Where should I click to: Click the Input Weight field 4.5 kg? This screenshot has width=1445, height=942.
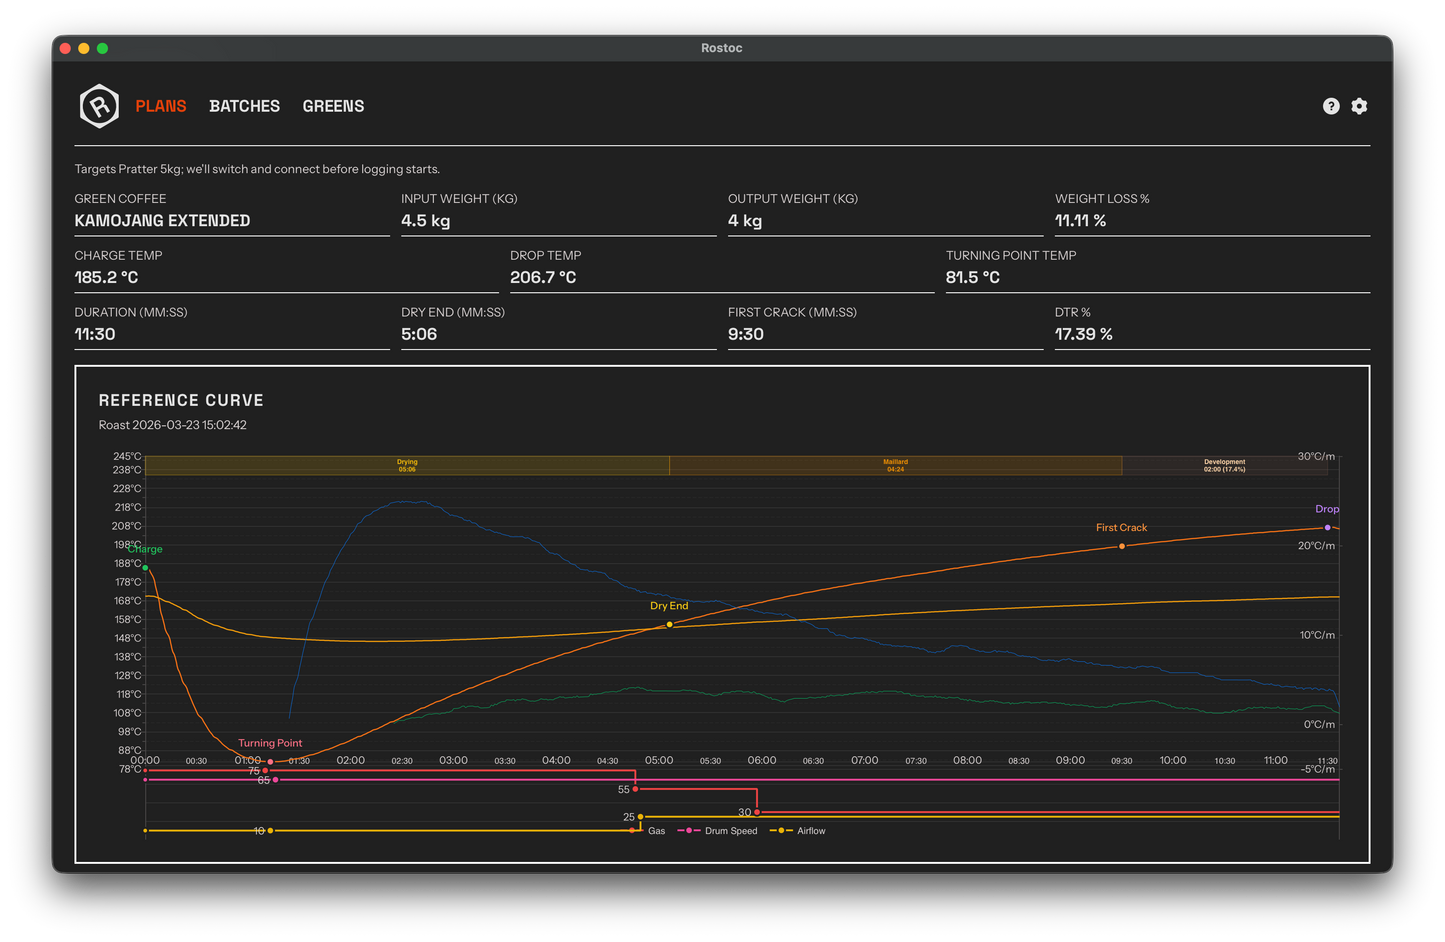pos(558,221)
